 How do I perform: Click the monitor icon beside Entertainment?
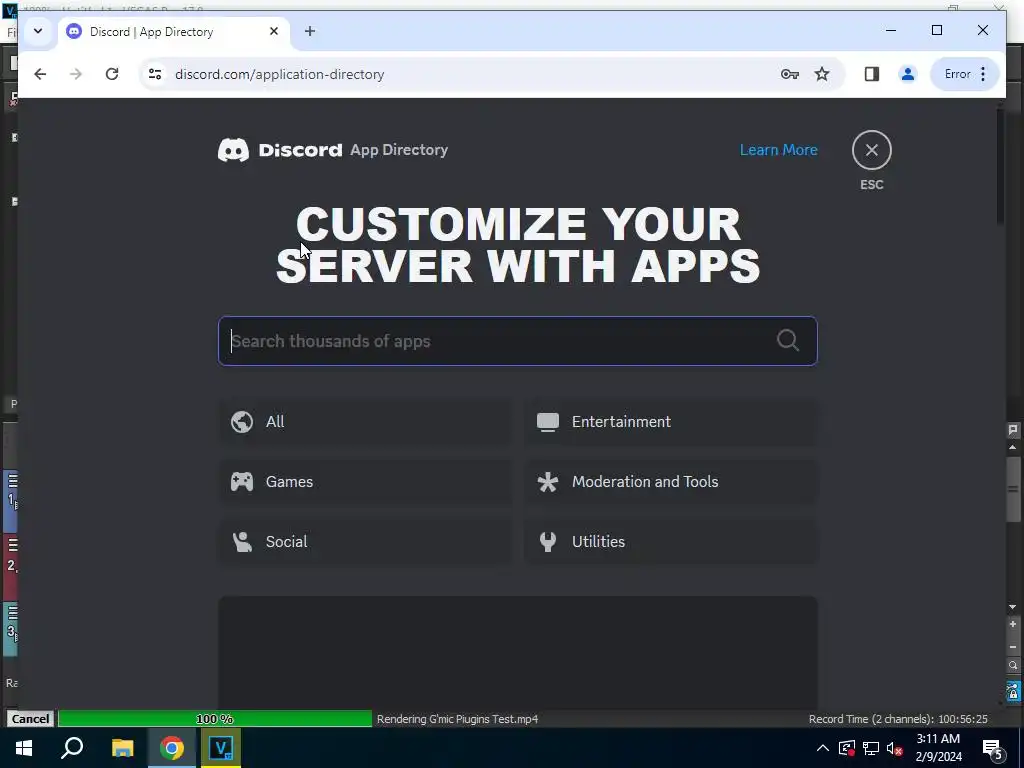click(x=548, y=422)
